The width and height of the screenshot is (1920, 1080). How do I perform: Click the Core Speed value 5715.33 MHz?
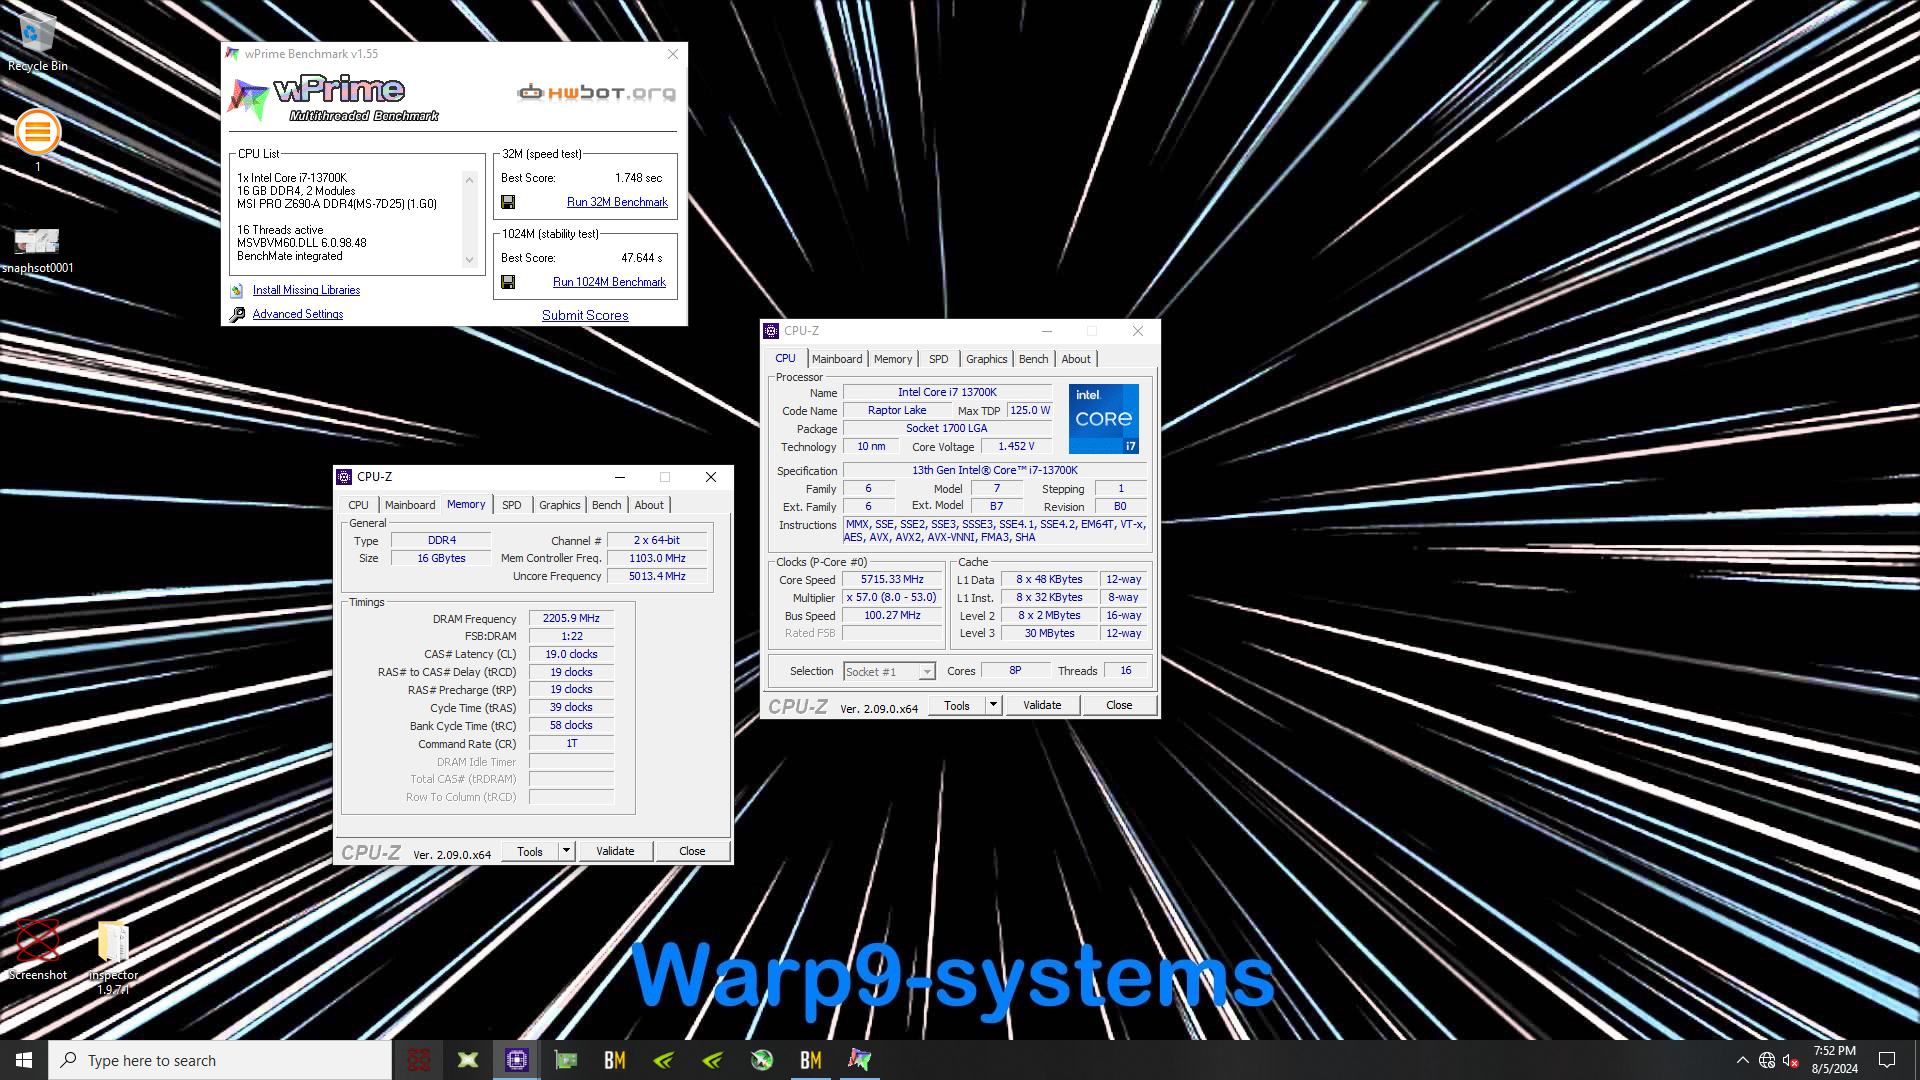892,579
